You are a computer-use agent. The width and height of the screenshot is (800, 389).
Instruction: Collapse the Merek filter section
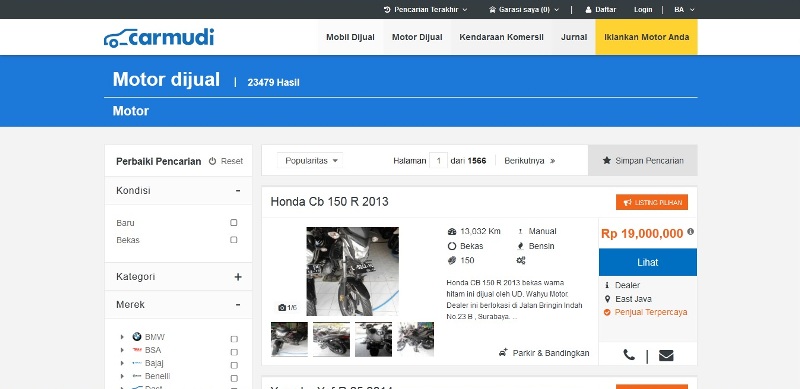pyautogui.click(x=238, y=305)
